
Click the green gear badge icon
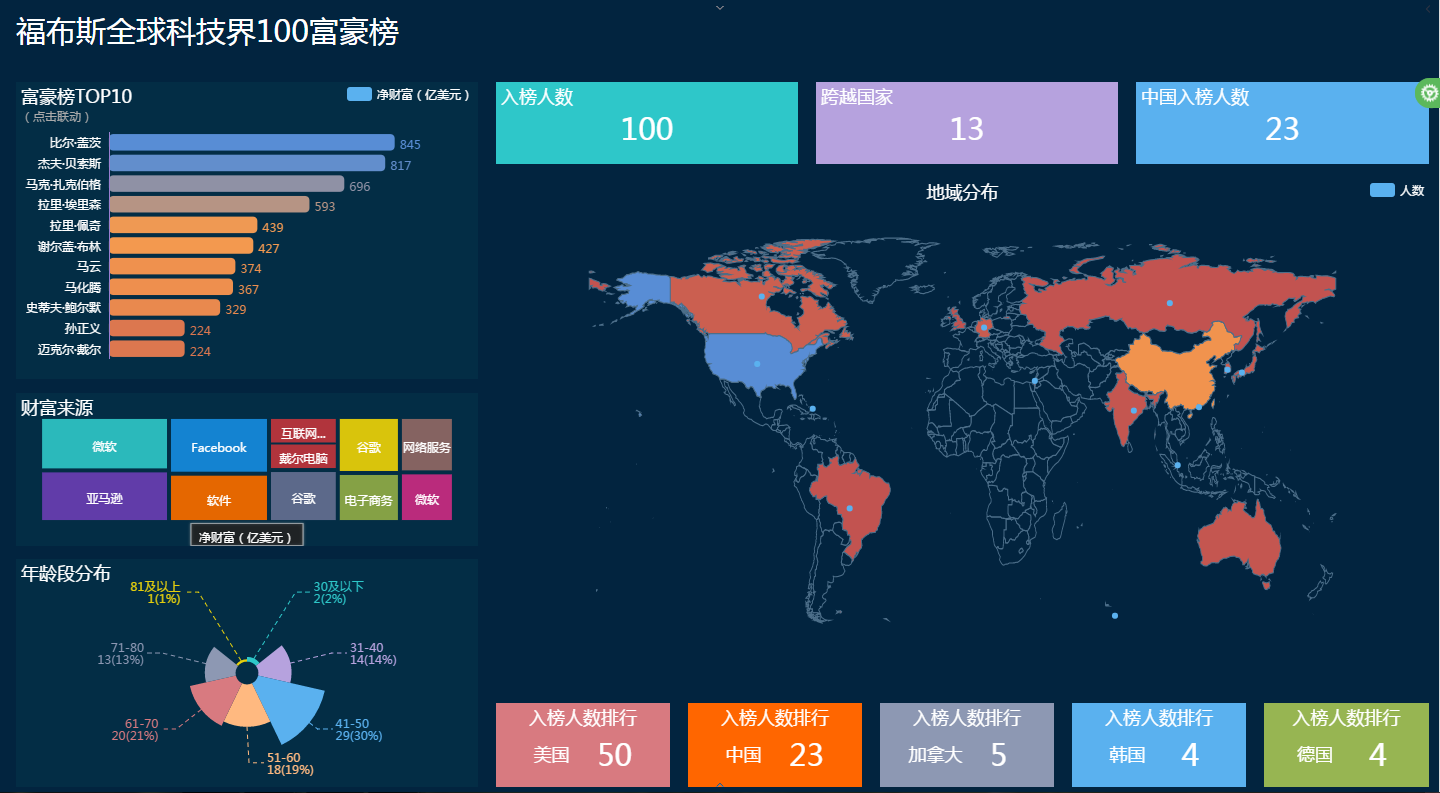coord(1429,93)
